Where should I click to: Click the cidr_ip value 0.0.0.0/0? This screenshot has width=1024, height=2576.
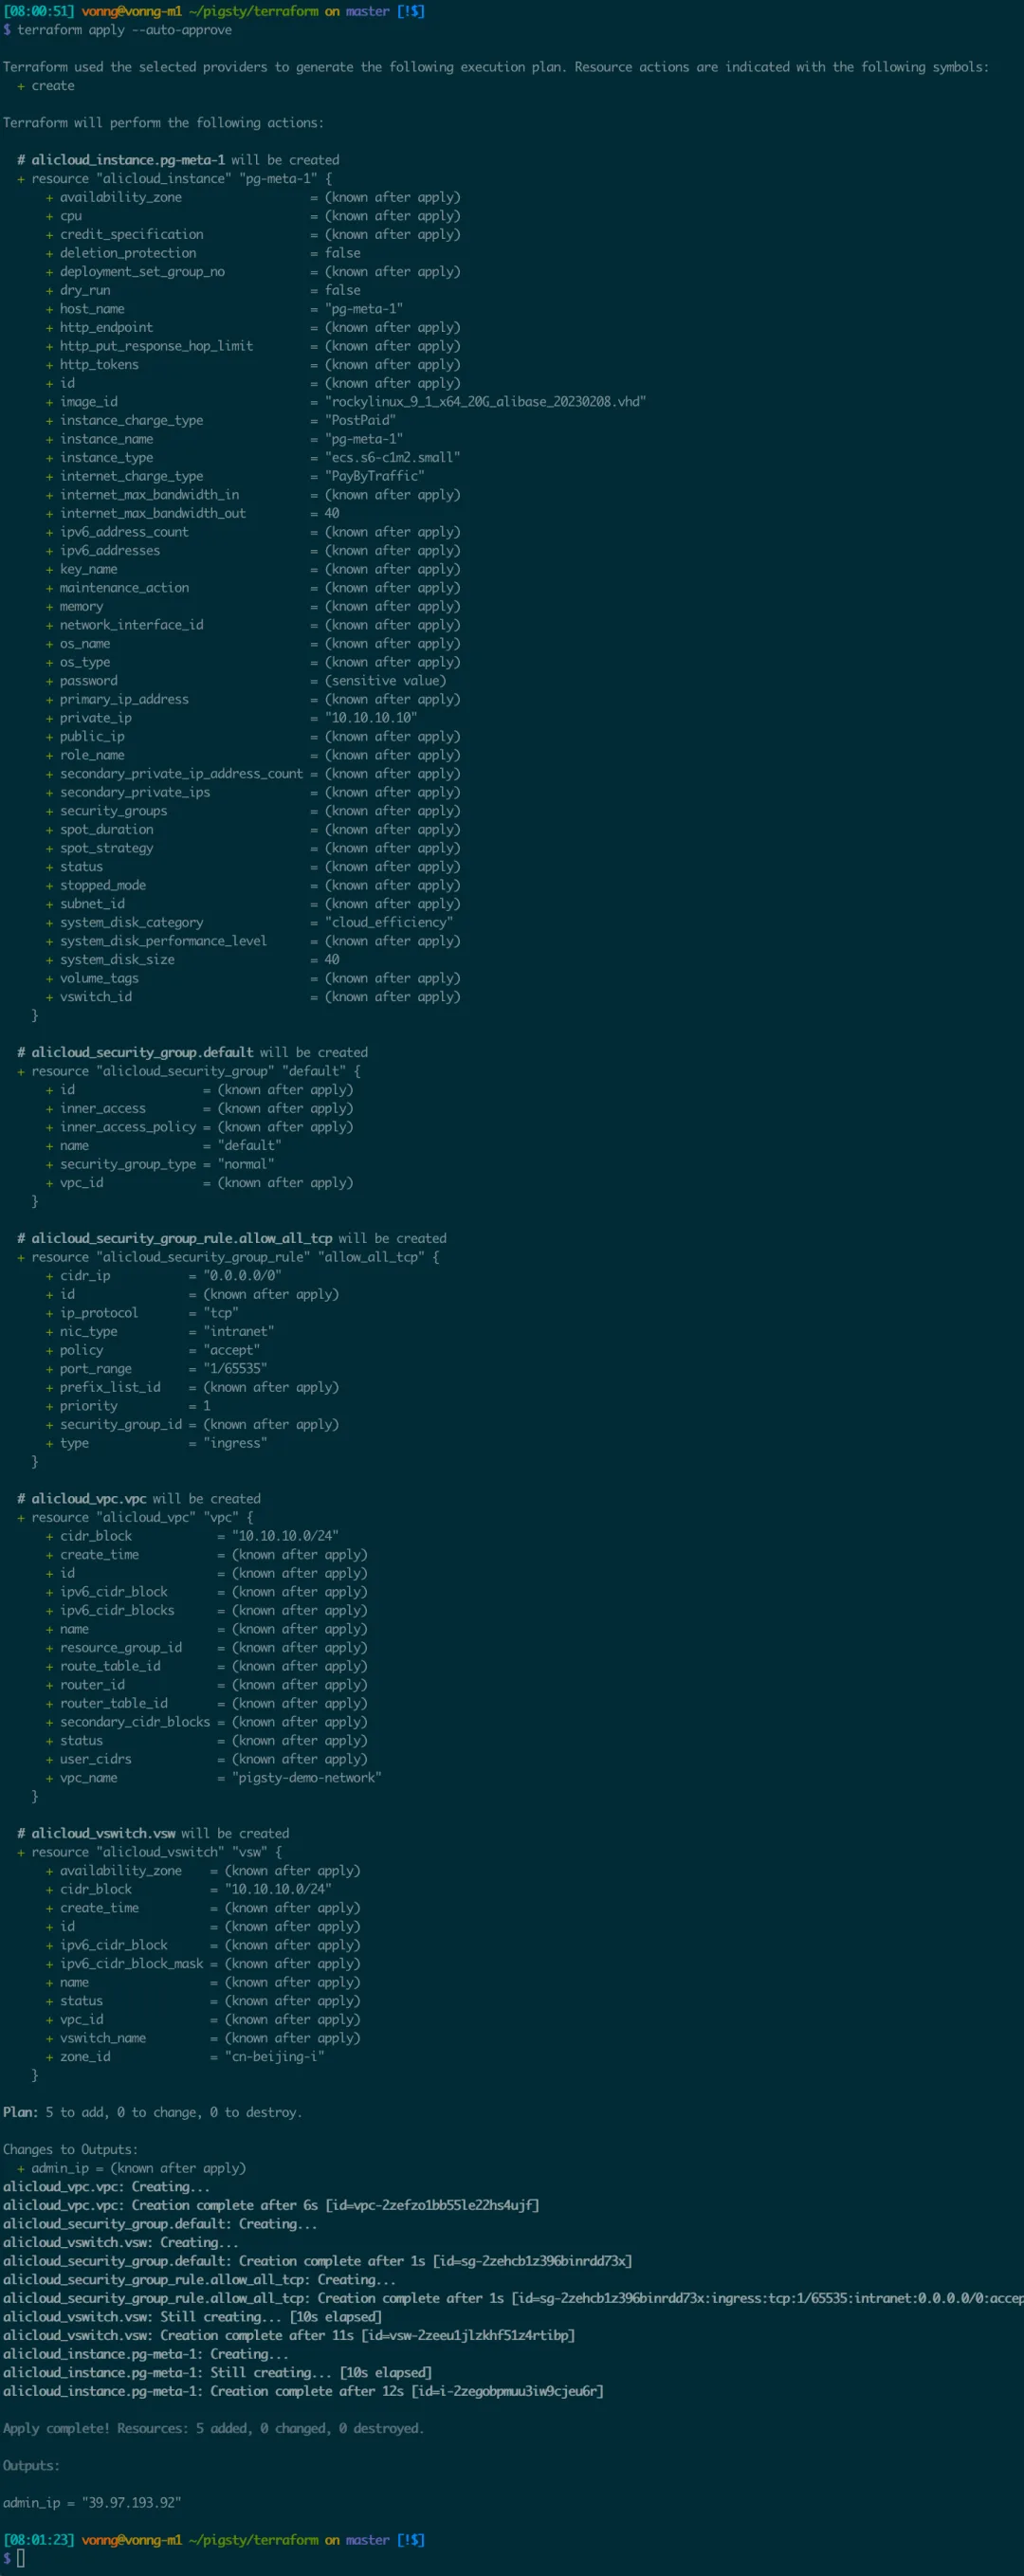click(242, 1276)
